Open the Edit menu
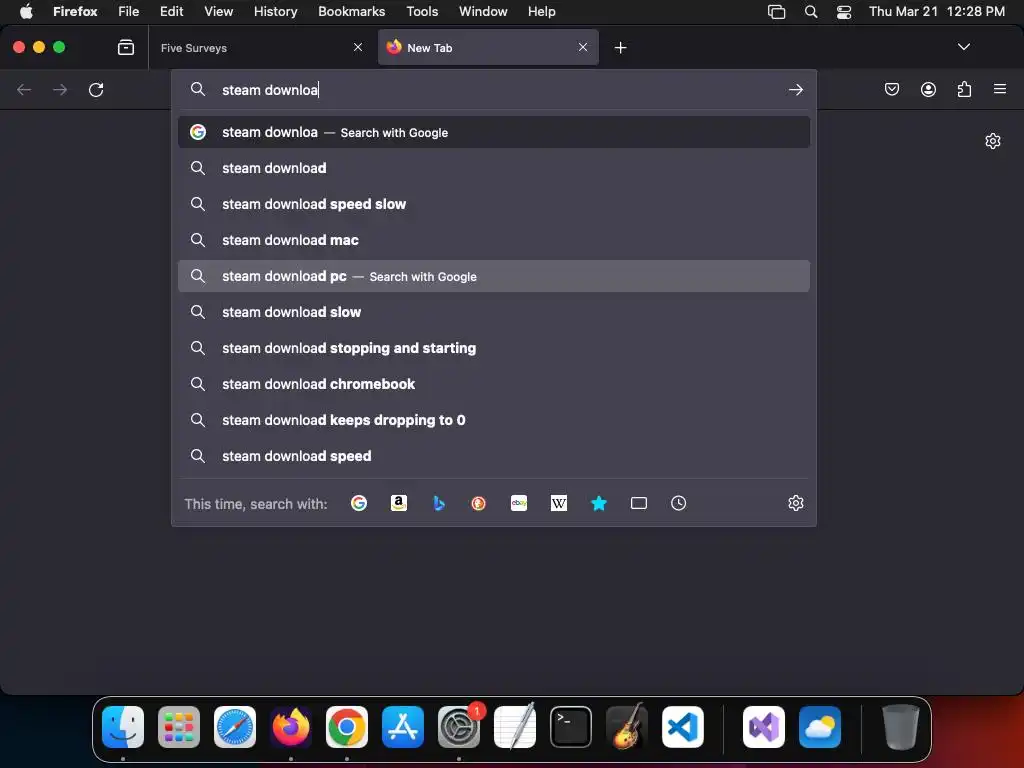 tap(171, 11)
